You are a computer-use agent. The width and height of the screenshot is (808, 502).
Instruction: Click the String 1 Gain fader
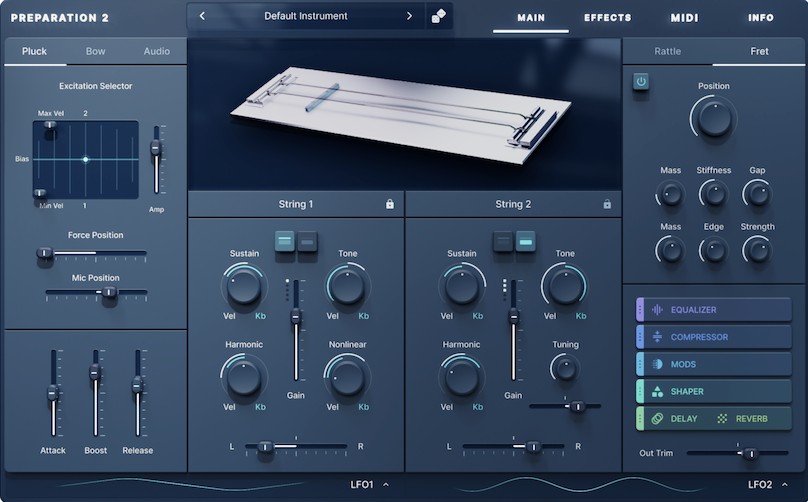(x=296, y=316)
